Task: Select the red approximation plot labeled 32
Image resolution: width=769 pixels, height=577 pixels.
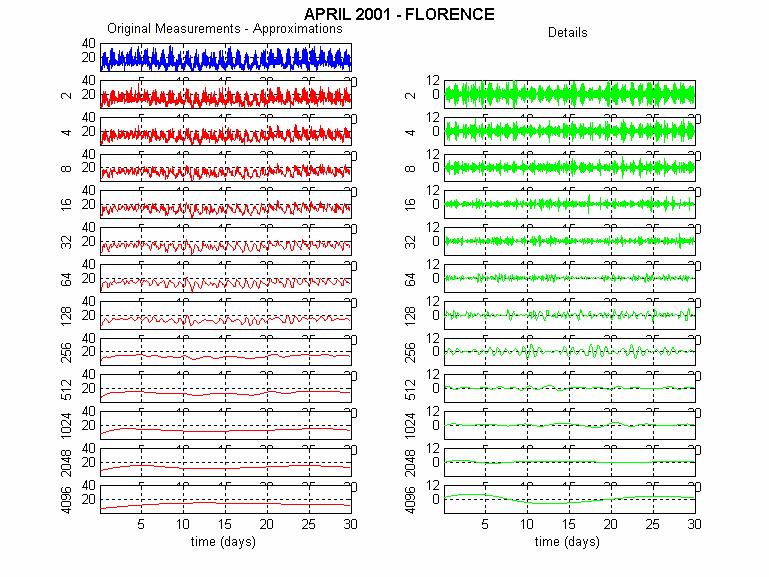Action: tap(226, 241)
